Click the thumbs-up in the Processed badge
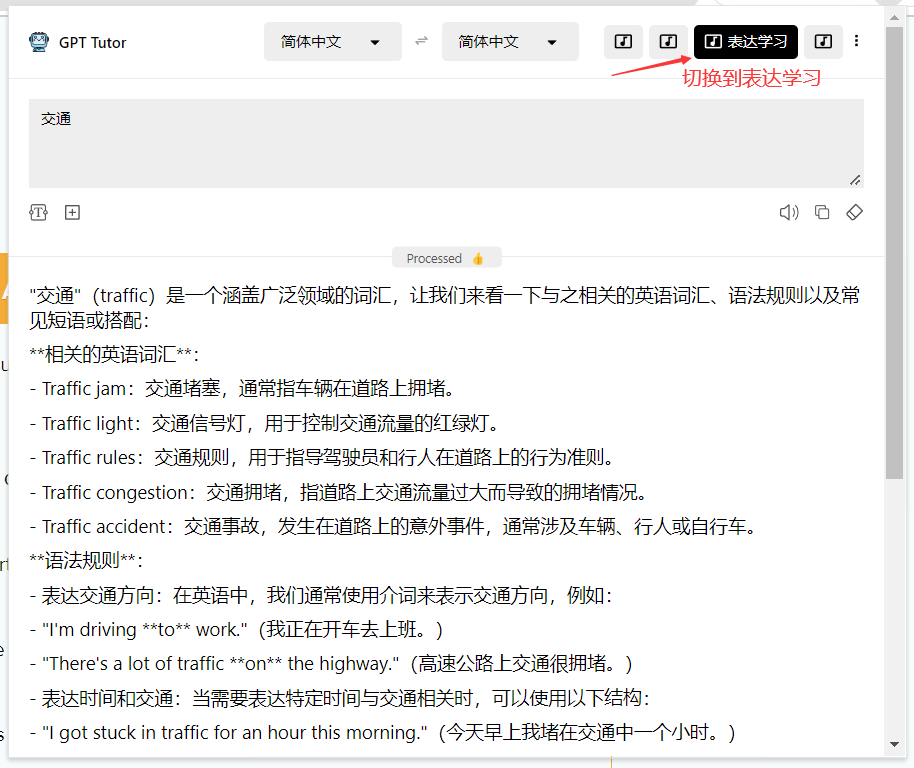This screenshot has height=768, width=914. 478,257
